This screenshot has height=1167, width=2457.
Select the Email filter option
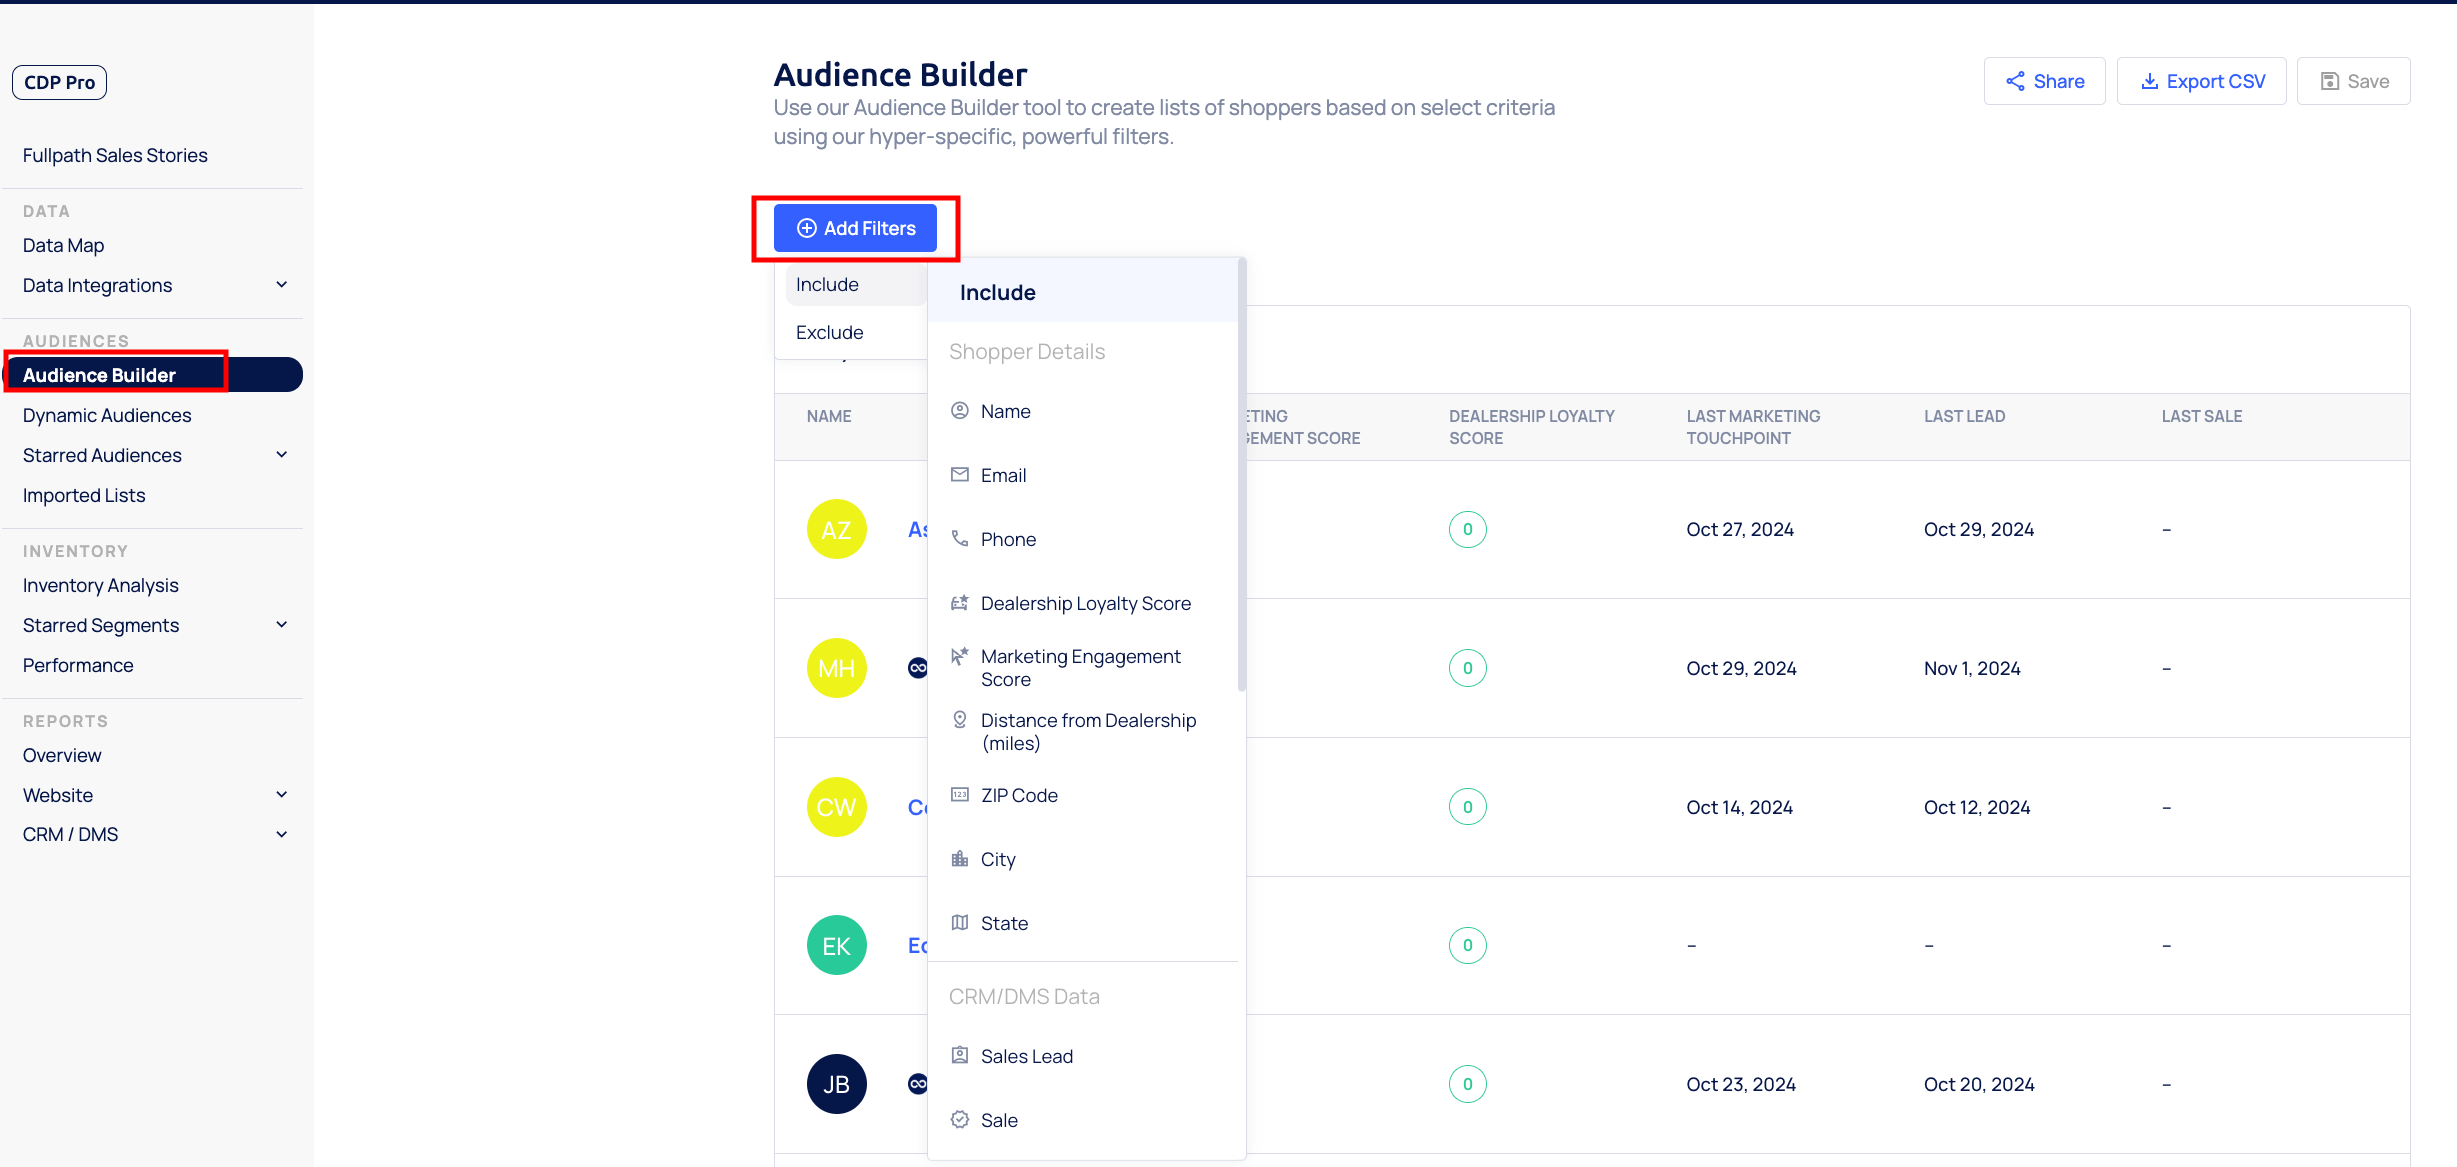point(1003,475)
